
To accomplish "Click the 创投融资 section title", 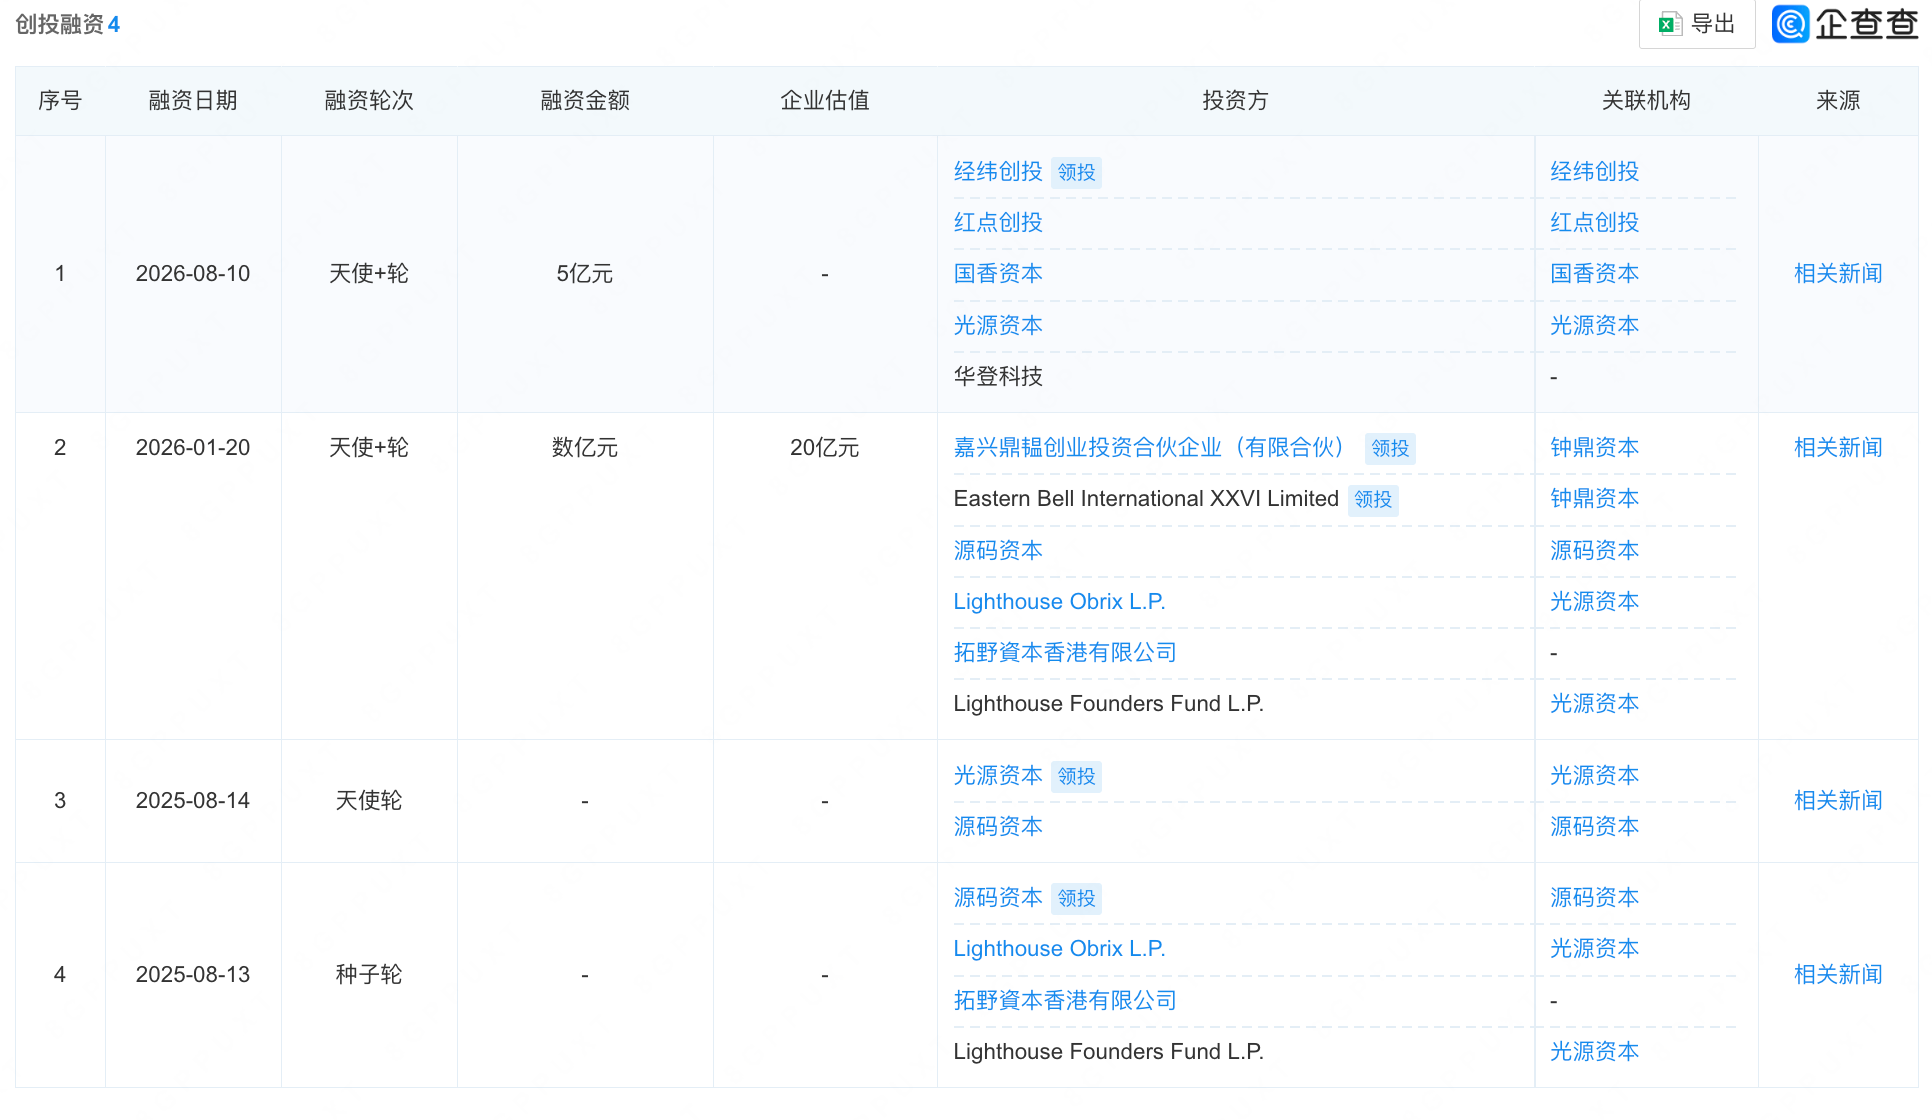I will pos(60,25).
